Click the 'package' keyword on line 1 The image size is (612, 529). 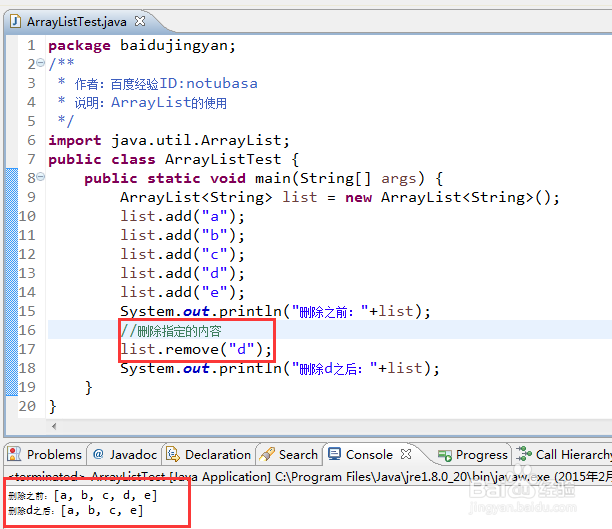click(79, 46)
